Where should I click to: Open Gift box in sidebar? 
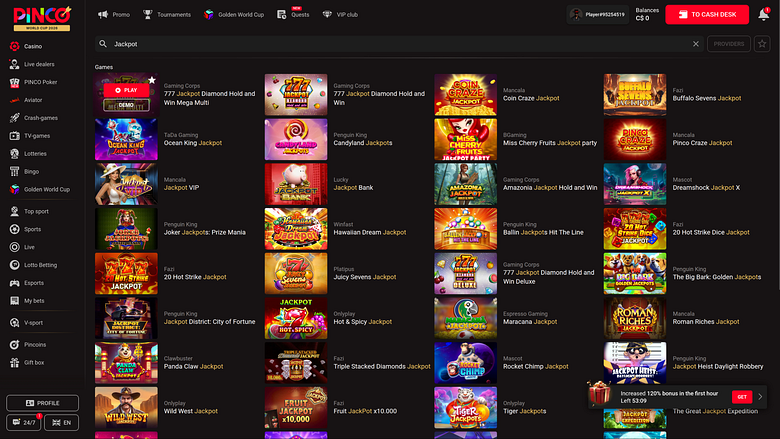click(x=27, y=362)
